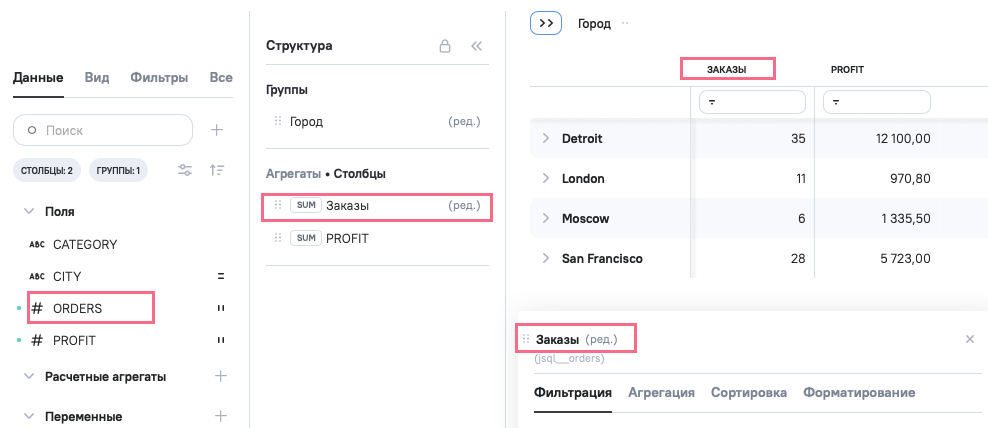988x428 pixels.
Task: Expand the San Francisco row
Action: point(546,258)
